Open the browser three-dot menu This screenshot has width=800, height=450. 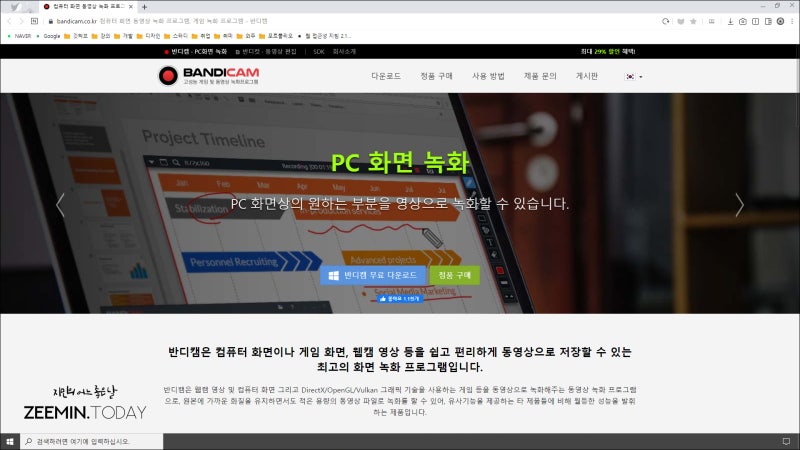click(792, 21)
